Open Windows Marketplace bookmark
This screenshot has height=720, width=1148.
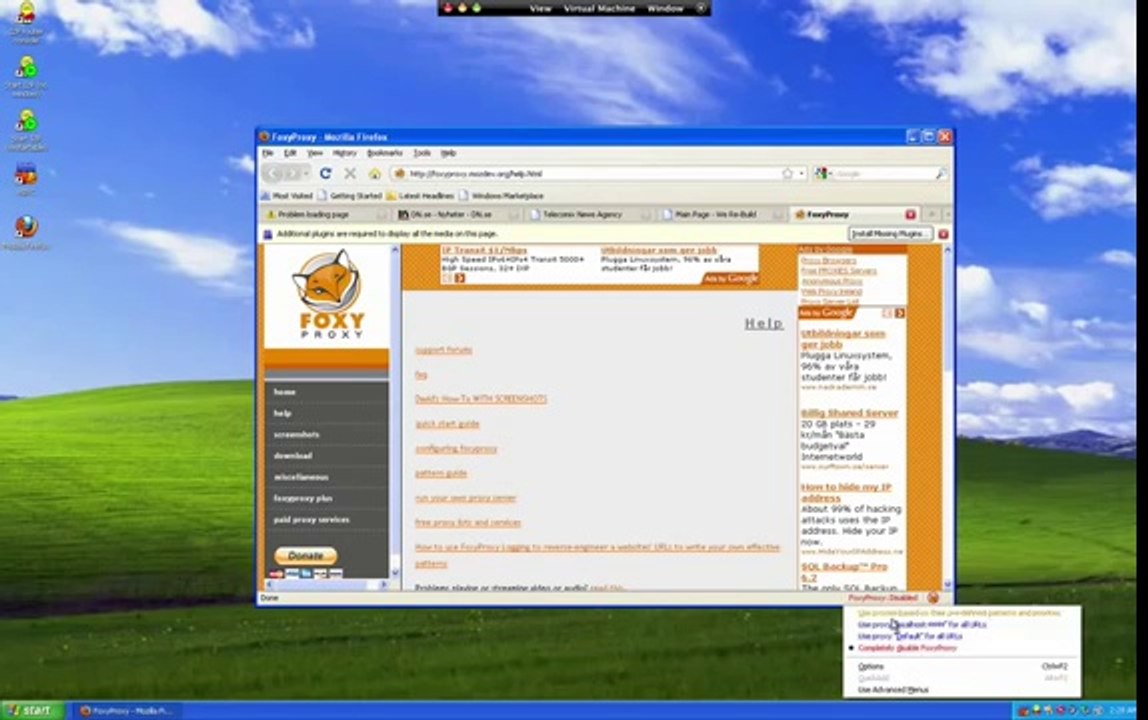tap(502, 196)
